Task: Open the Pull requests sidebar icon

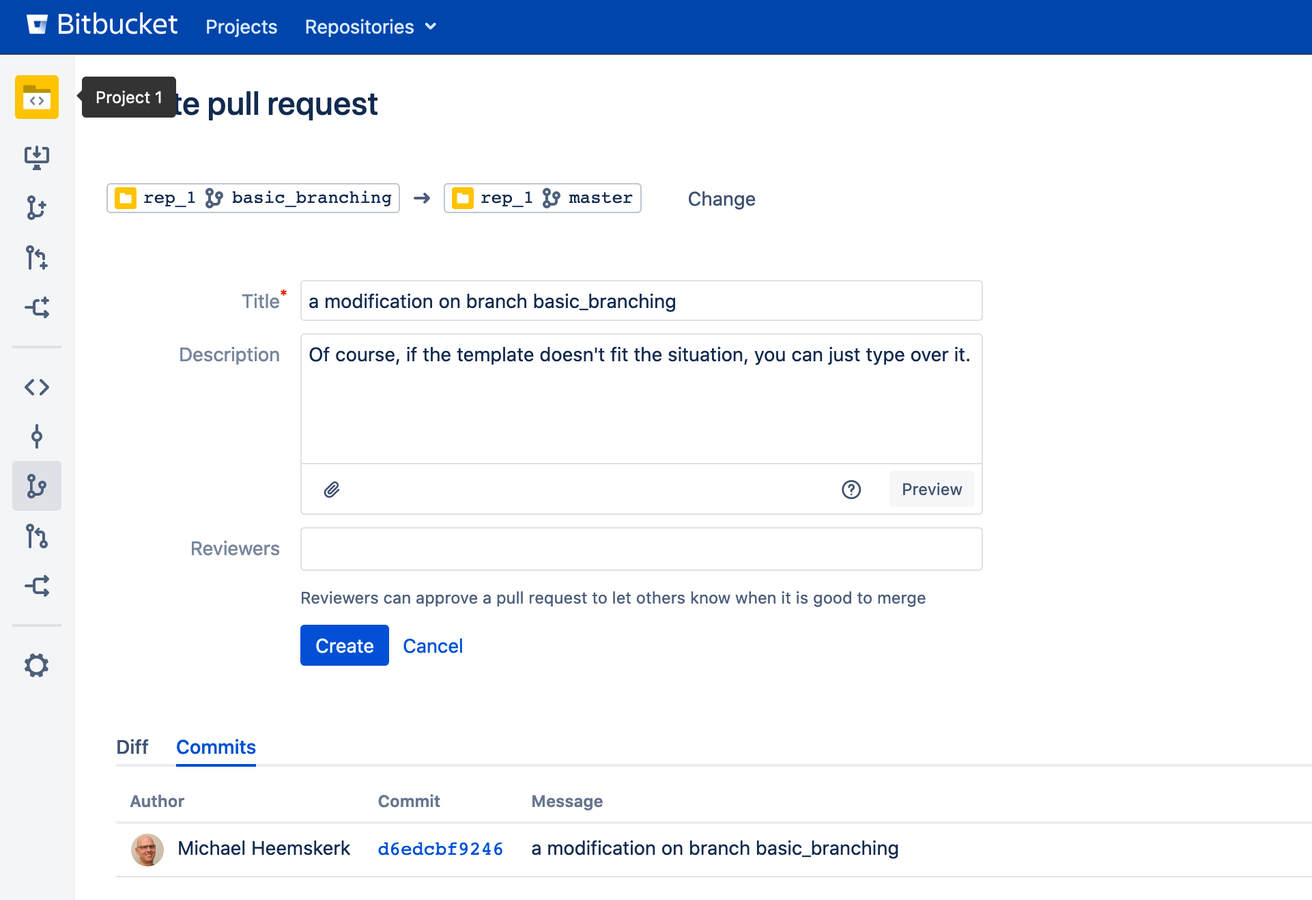Action: click(37, 537)
